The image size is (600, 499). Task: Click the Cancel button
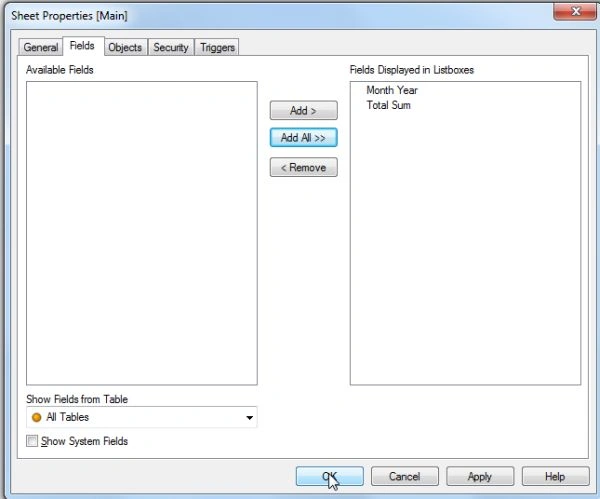click(x=404, y=476)
